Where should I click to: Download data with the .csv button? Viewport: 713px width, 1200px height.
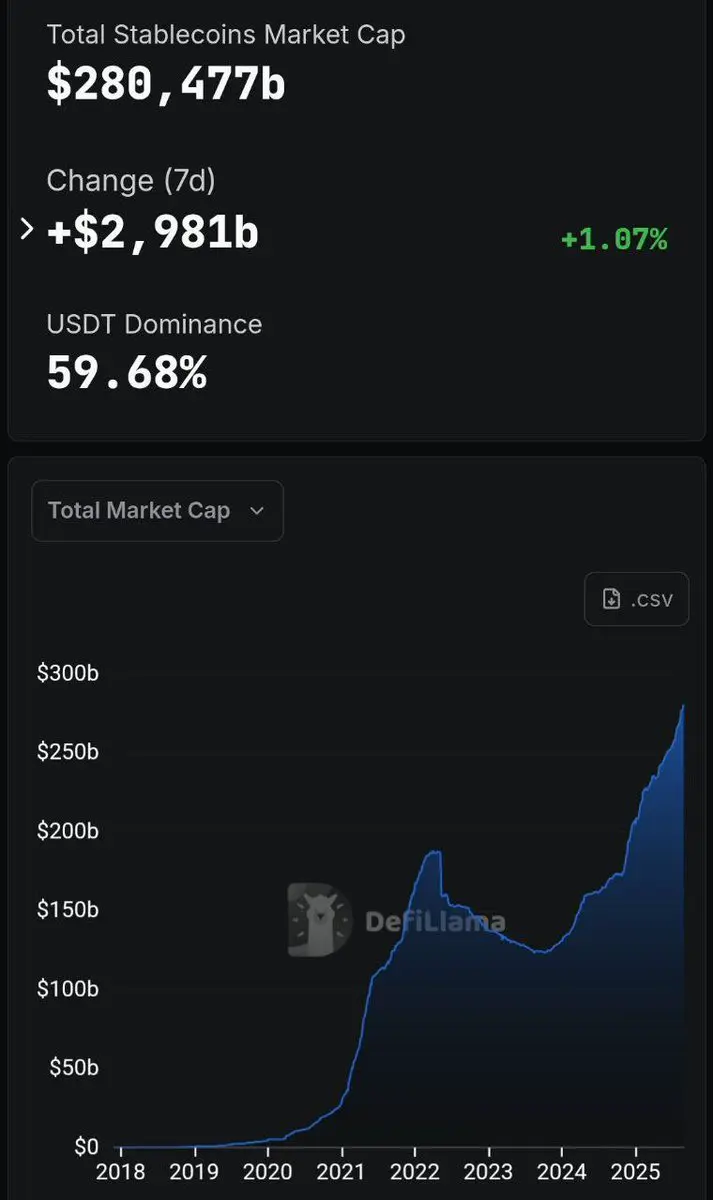636,599
